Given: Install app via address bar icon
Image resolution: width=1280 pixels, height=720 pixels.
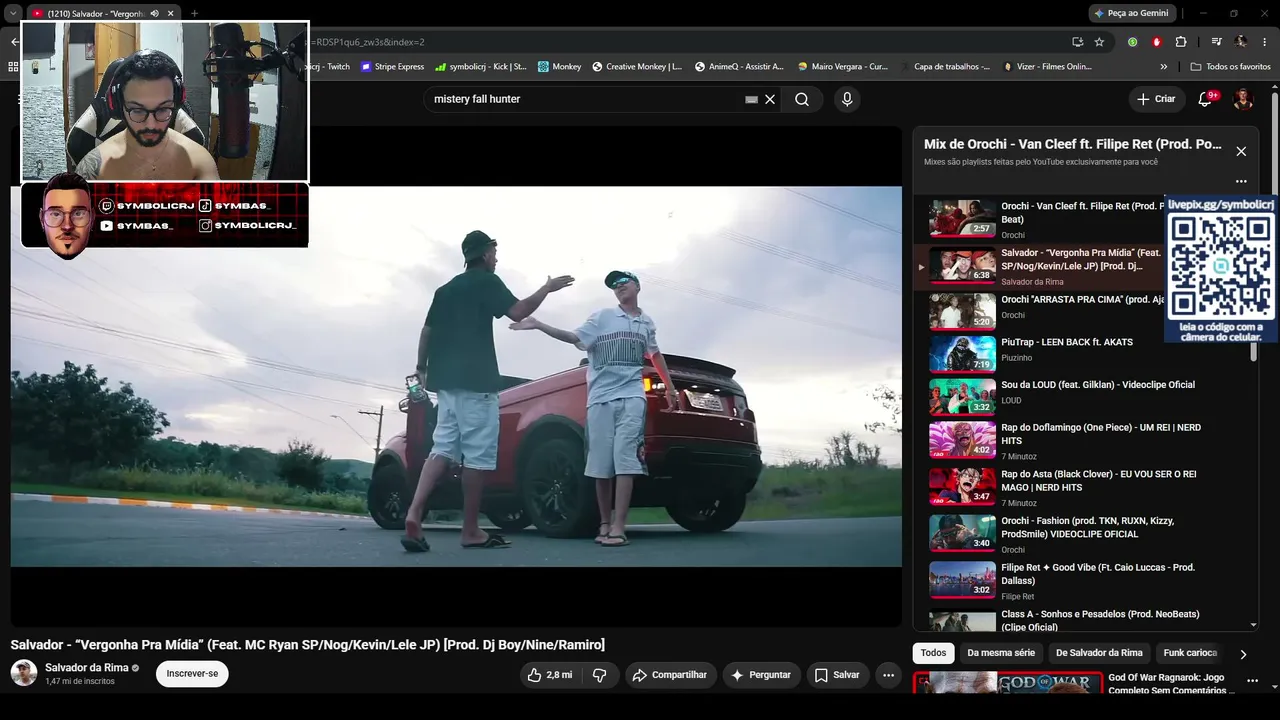Looking at the screenshot, I should [1077, 42].
